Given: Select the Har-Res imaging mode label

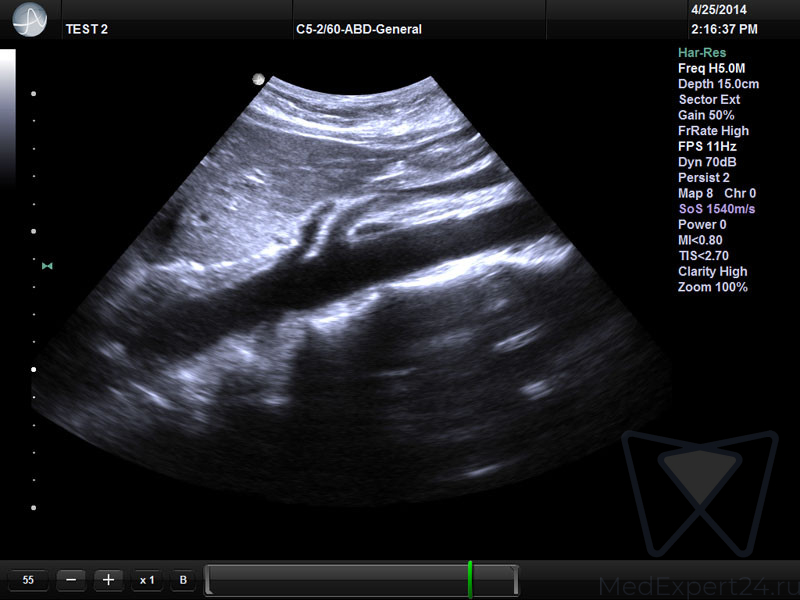Looking at the screenshot, I should point(702,53).
